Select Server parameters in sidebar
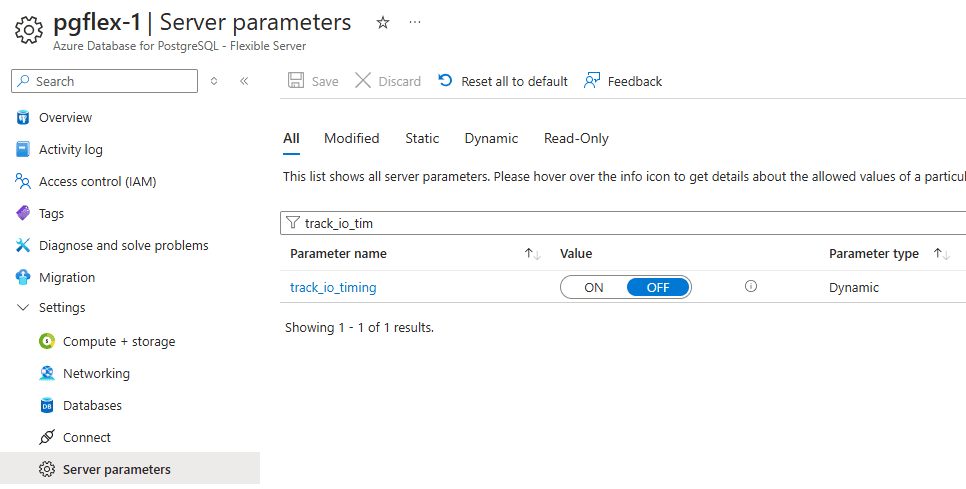966x489 pixels. pos(130,470)
